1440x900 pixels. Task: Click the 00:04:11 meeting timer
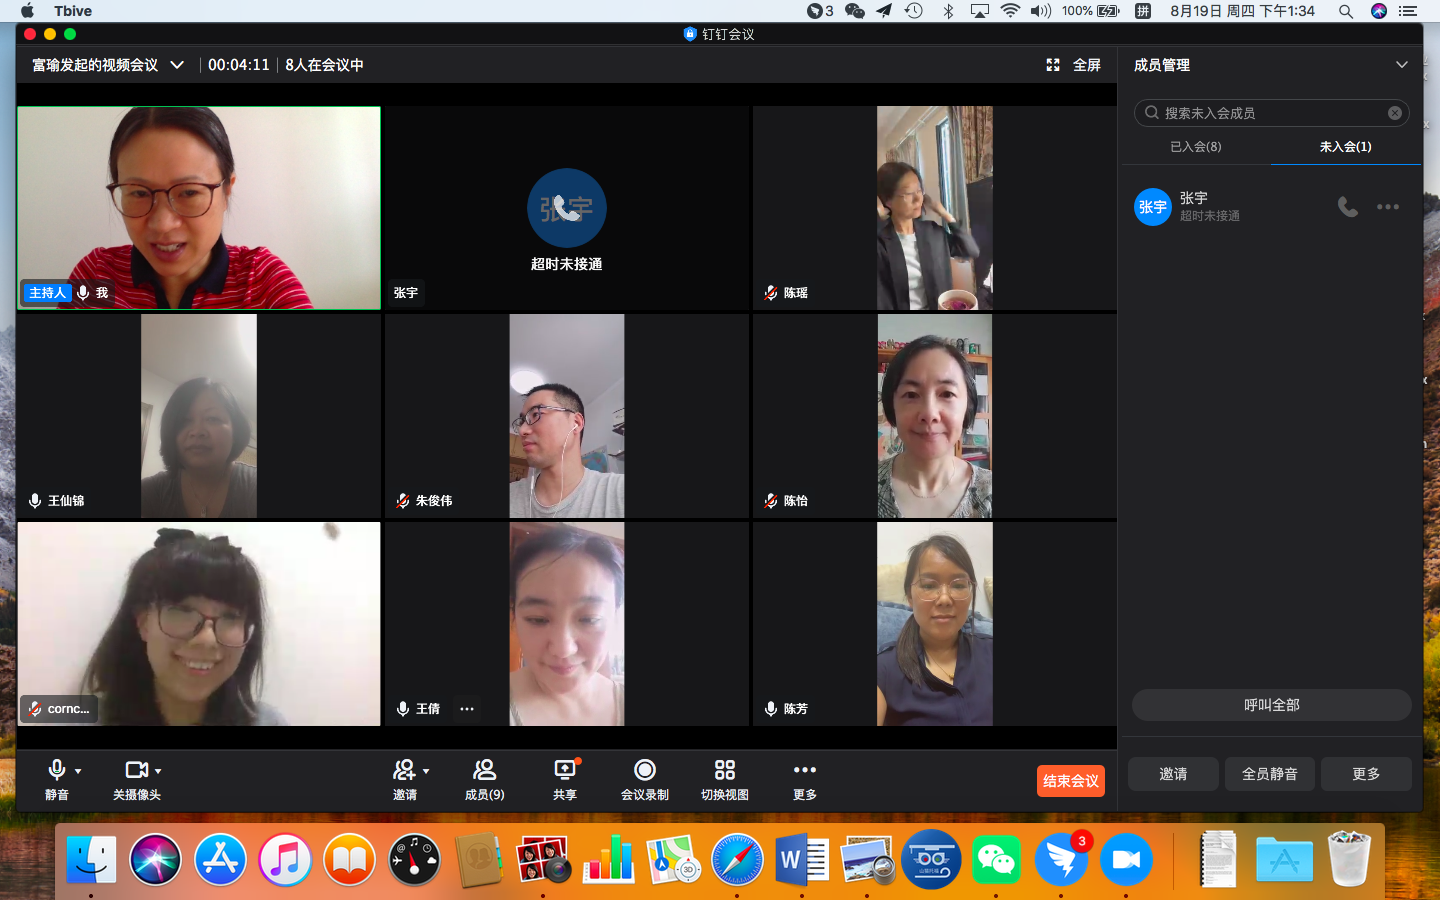pos(239,65)
